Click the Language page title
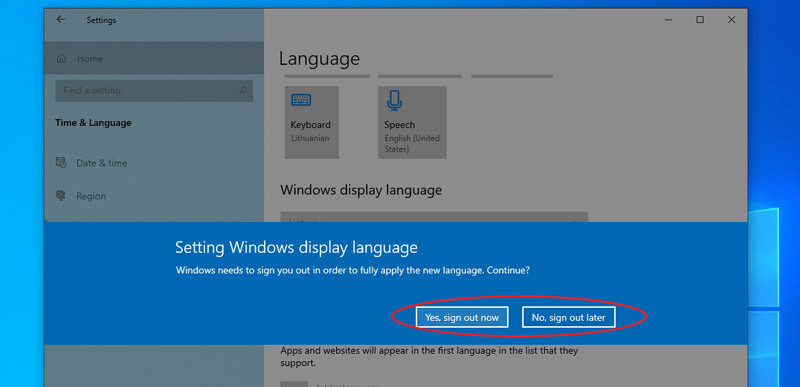This screenshot has width=800, height=387. [319, 59]
